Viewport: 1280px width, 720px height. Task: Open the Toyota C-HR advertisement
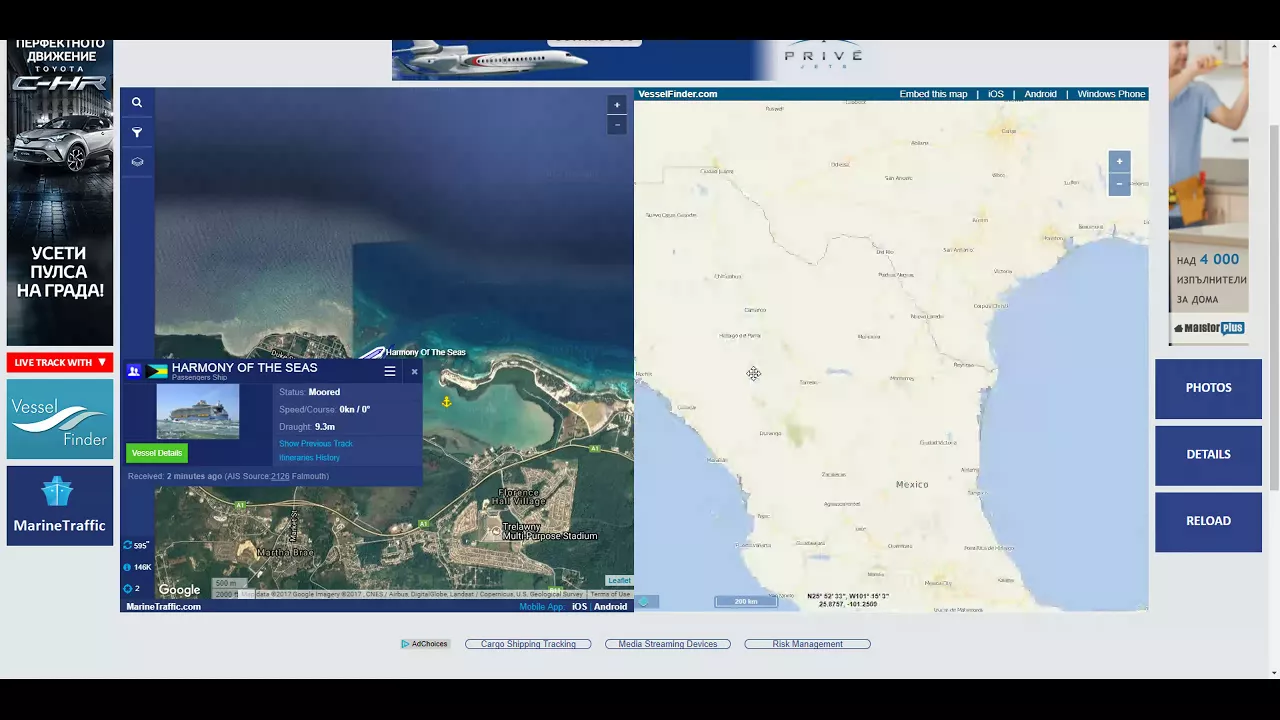tap(60, 192)
